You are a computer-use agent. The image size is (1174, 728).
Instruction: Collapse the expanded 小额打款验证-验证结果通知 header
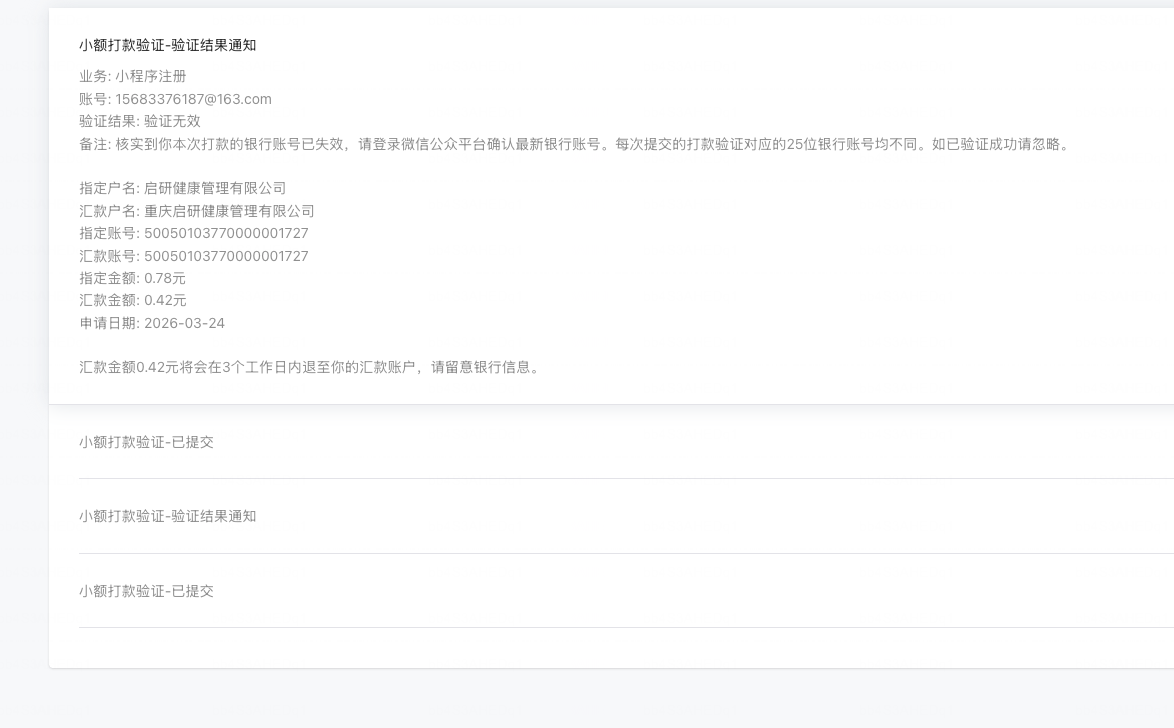168,46
